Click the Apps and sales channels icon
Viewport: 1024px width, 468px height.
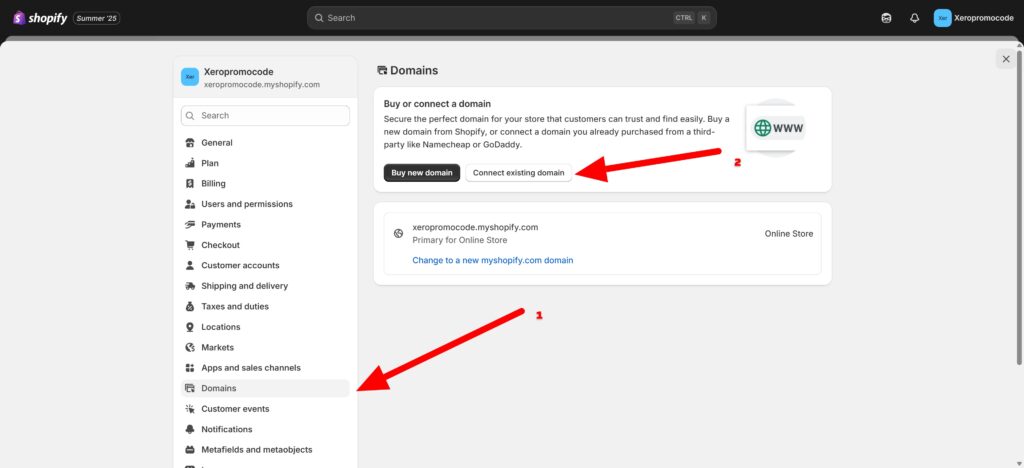190,368
